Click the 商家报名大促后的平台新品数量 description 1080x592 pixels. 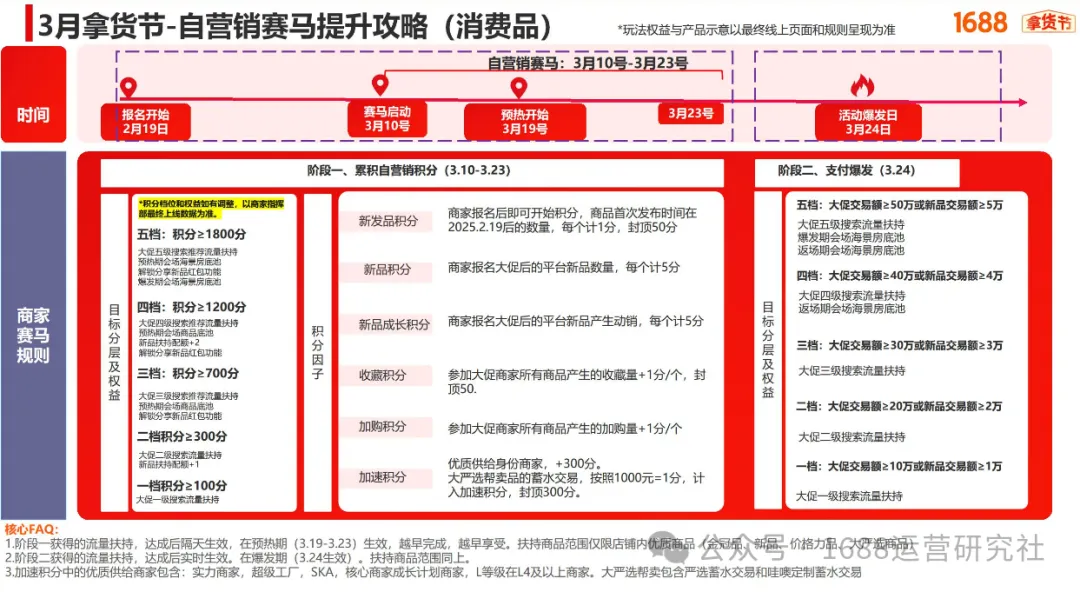563,267
